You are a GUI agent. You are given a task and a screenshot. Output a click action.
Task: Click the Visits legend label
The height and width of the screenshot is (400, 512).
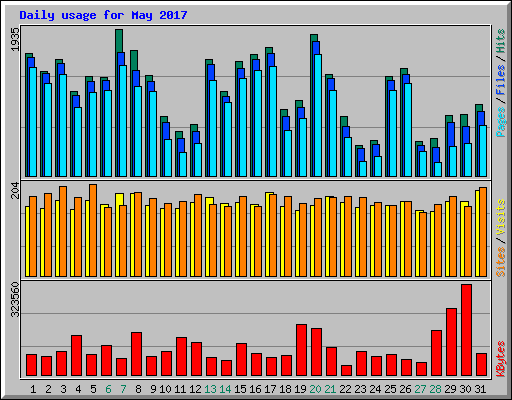click(501, 217)
